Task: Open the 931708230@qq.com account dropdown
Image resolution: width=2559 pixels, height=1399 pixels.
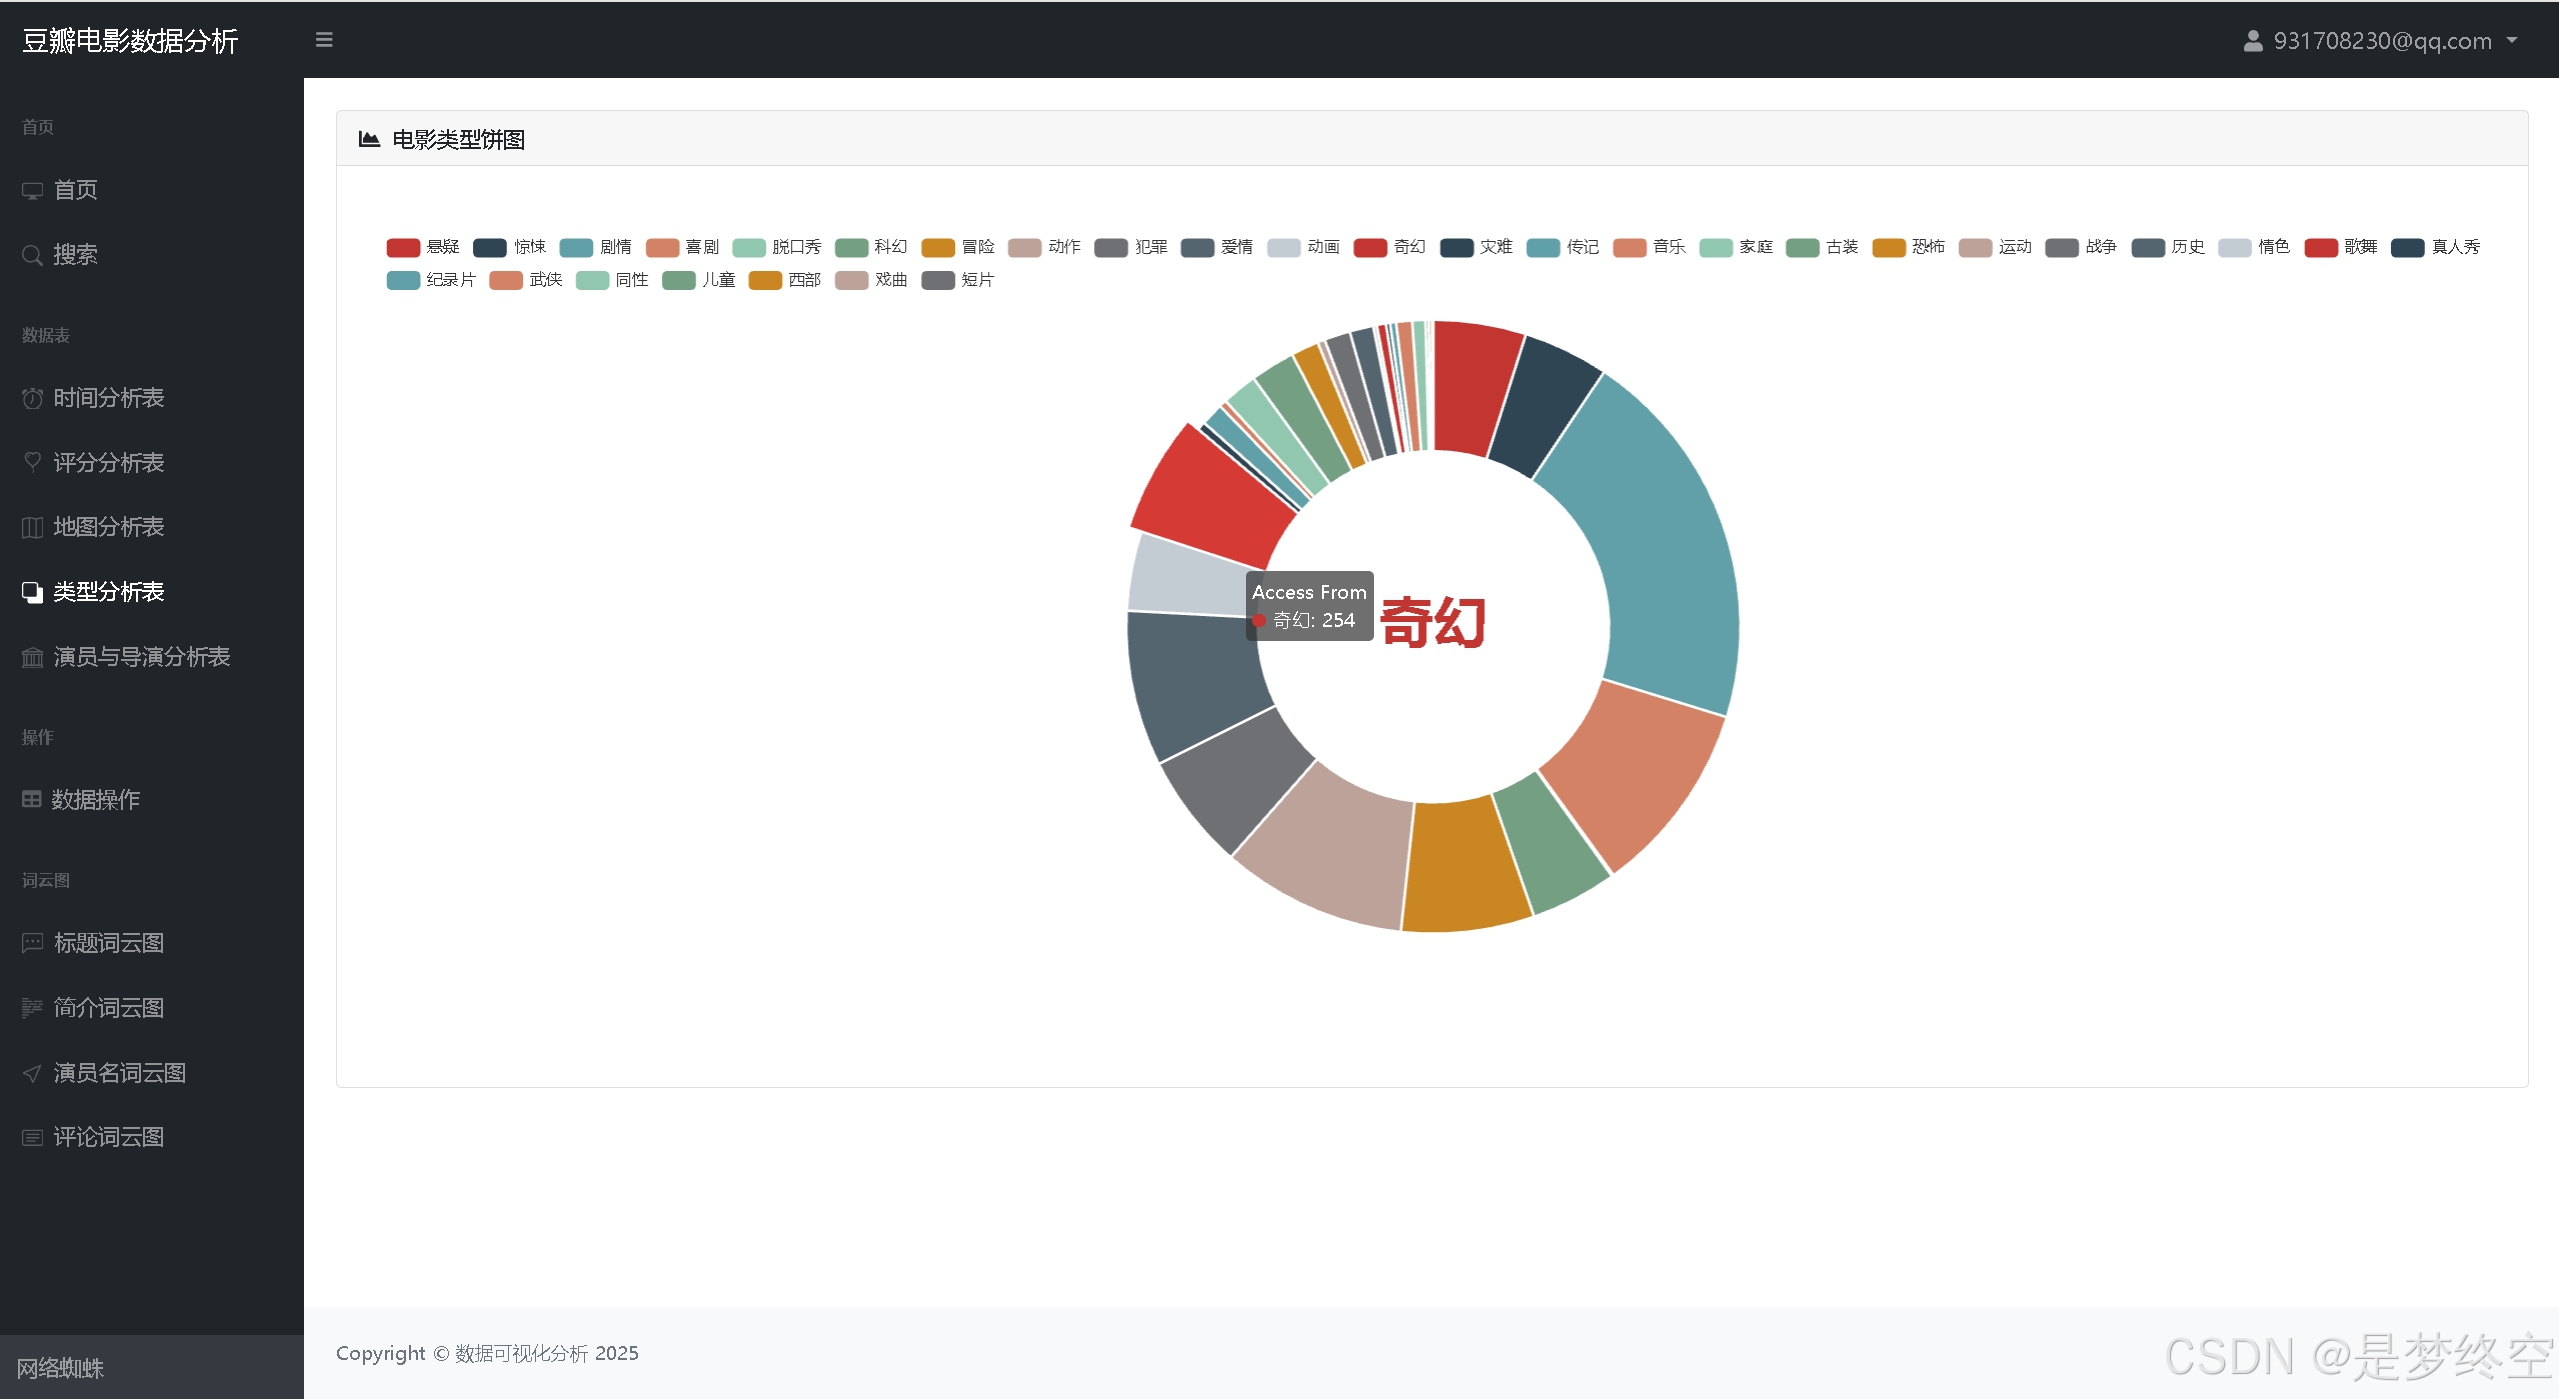Action: coord(2381,41)
